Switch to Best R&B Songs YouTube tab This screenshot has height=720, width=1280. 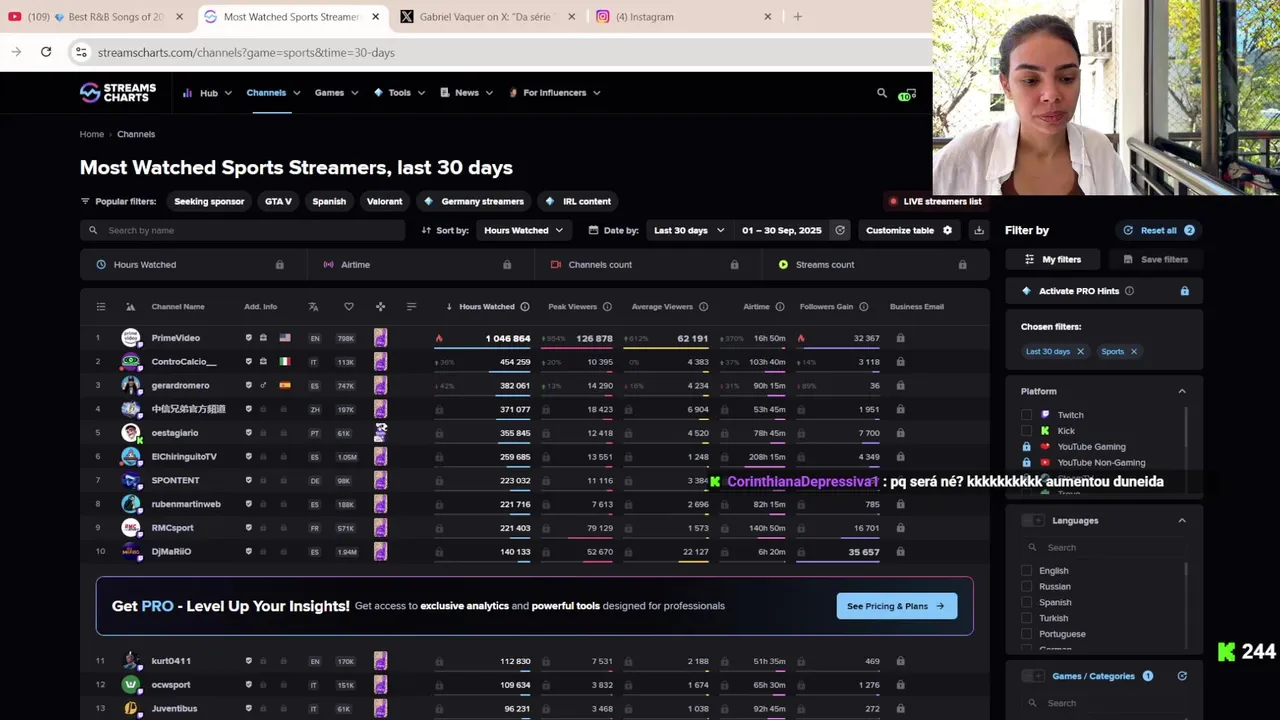(97, 17)
